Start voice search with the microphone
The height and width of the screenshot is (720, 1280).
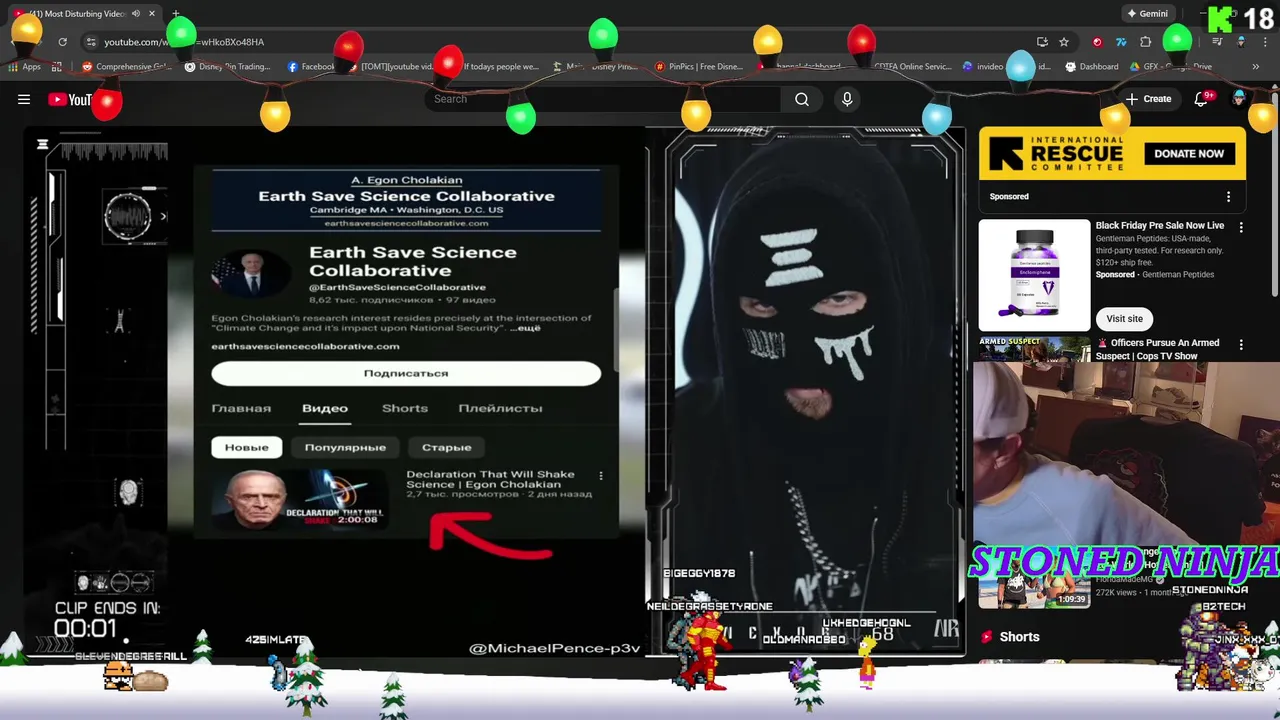pyautogui.click(x=847, y=99)
